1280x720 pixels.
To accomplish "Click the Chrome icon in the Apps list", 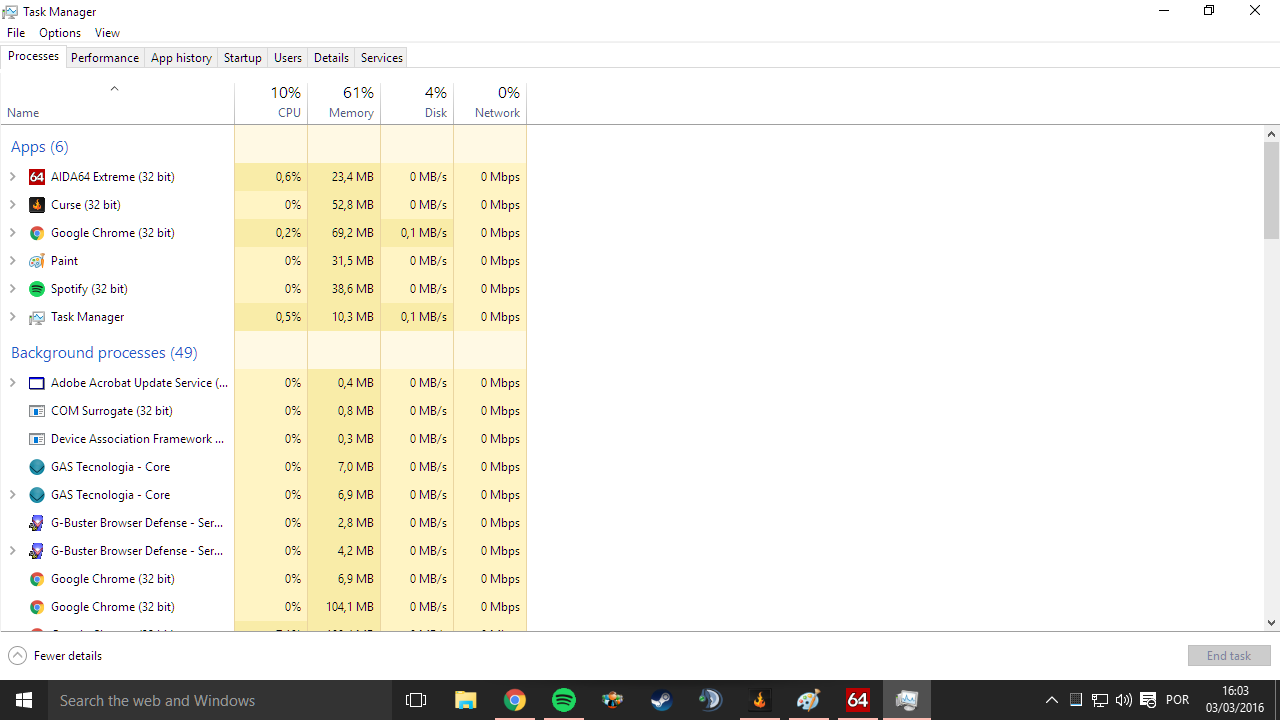I will [37, 233].
